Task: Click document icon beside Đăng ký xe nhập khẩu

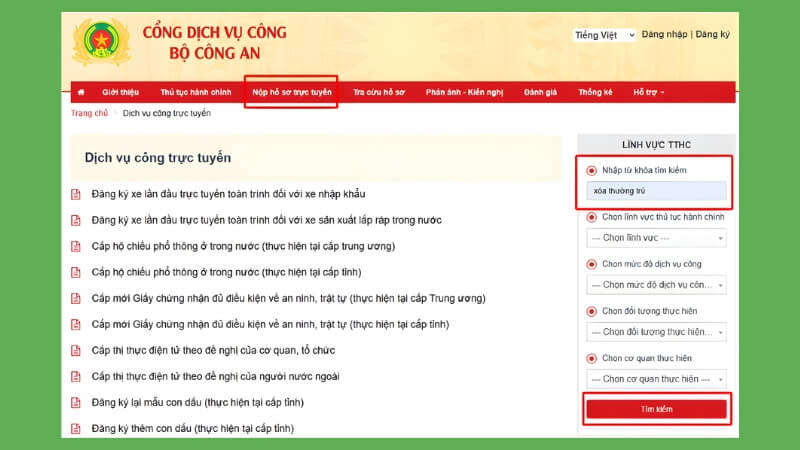Action: (x=76, y=194)
